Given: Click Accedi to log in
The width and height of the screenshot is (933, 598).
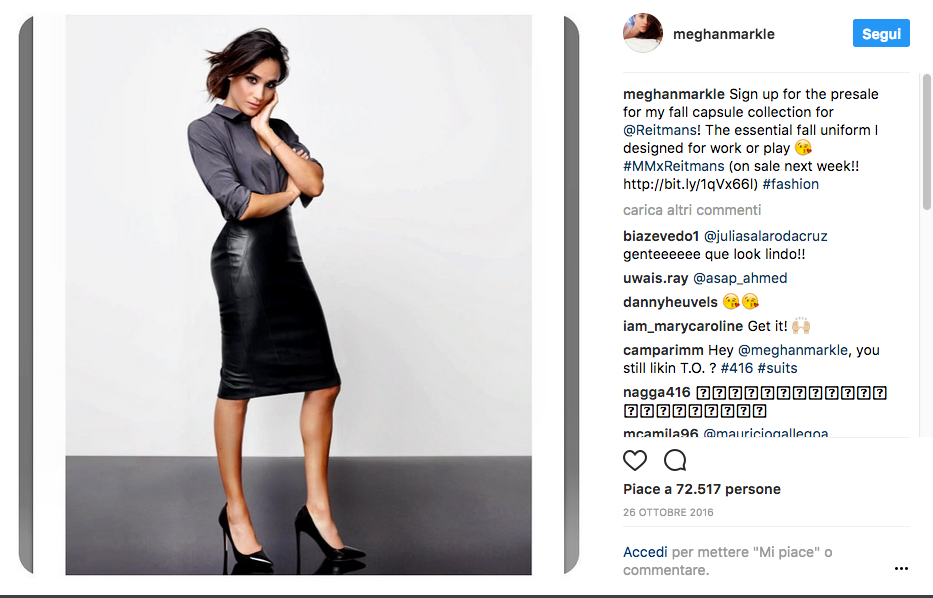Looking at the screenshot, I should pyautogui.click(x=645, y=552).
